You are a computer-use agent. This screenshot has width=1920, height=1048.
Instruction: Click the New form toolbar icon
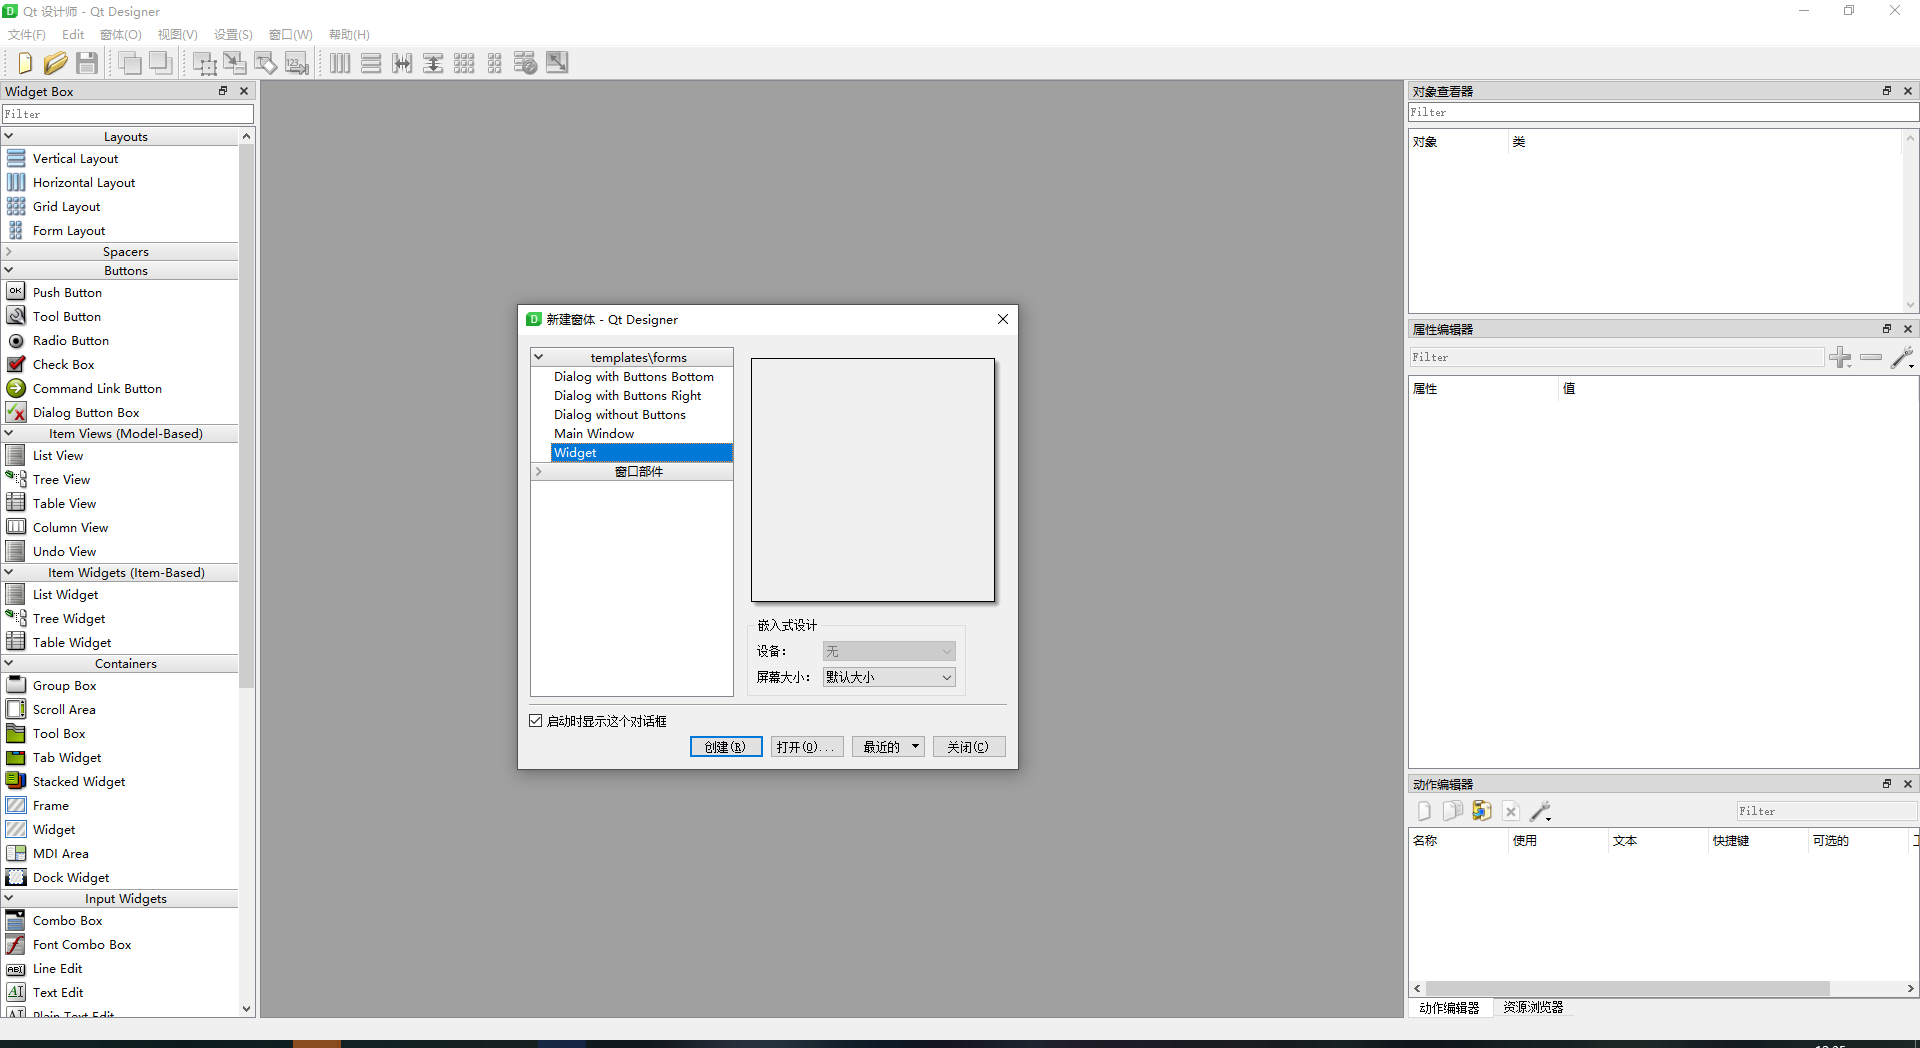point(25,63)
